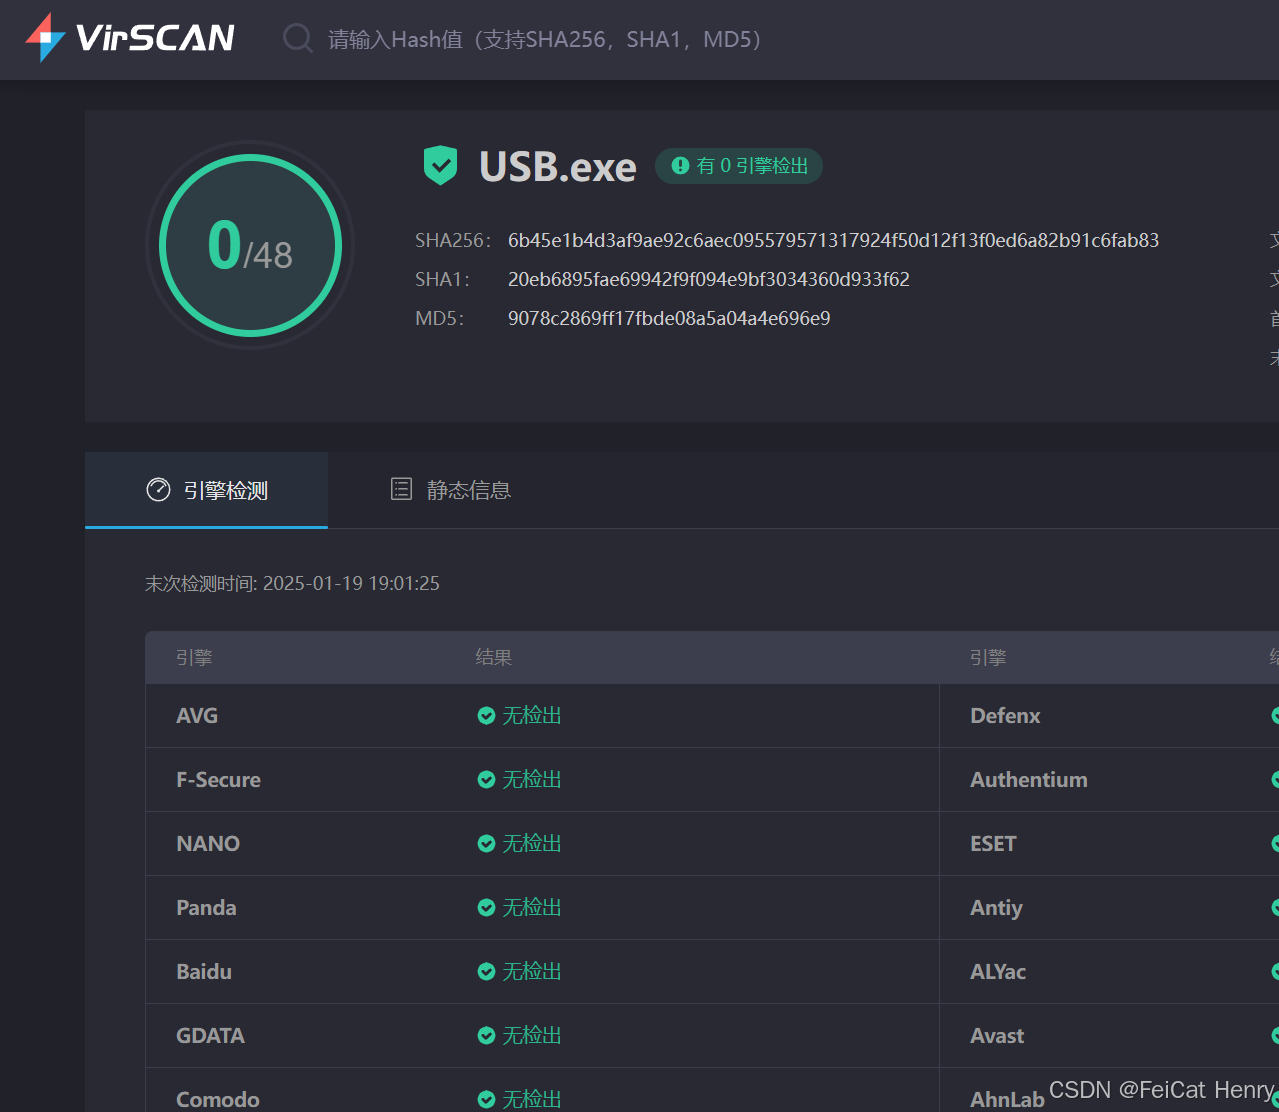This screenshot has height=1112, width=1279.
Task: Select the MD5 hash value
Action: coord(669,318)
